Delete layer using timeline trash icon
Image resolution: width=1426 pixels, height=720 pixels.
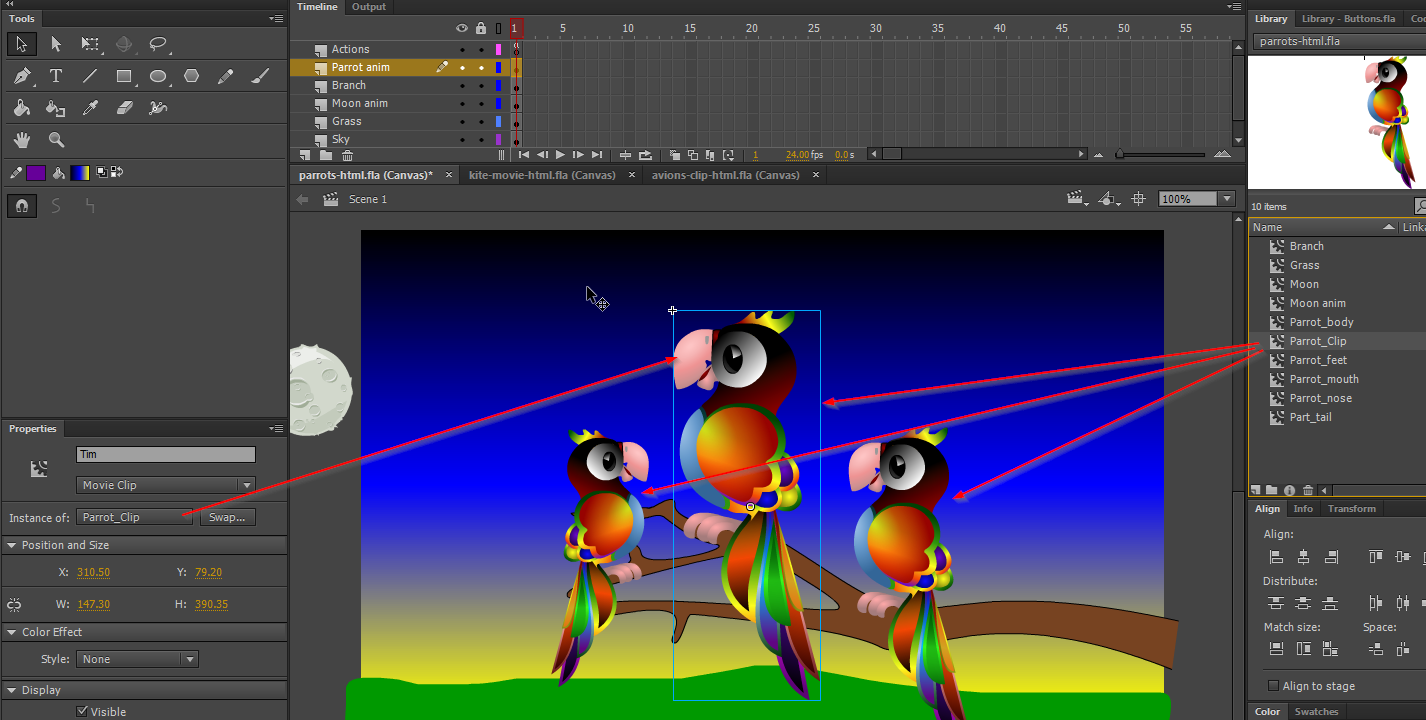coord(347,155)
